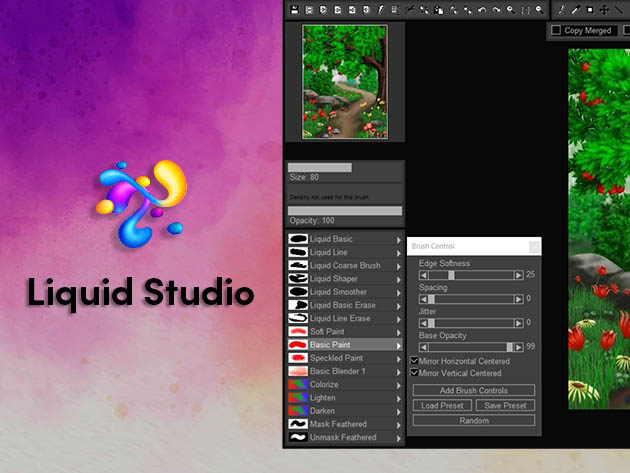Choose the Basic Blender 1 brush
Image resolution: width=630 pixels, height=473 pixels.
pyautogui.click(x=345, y=371)
